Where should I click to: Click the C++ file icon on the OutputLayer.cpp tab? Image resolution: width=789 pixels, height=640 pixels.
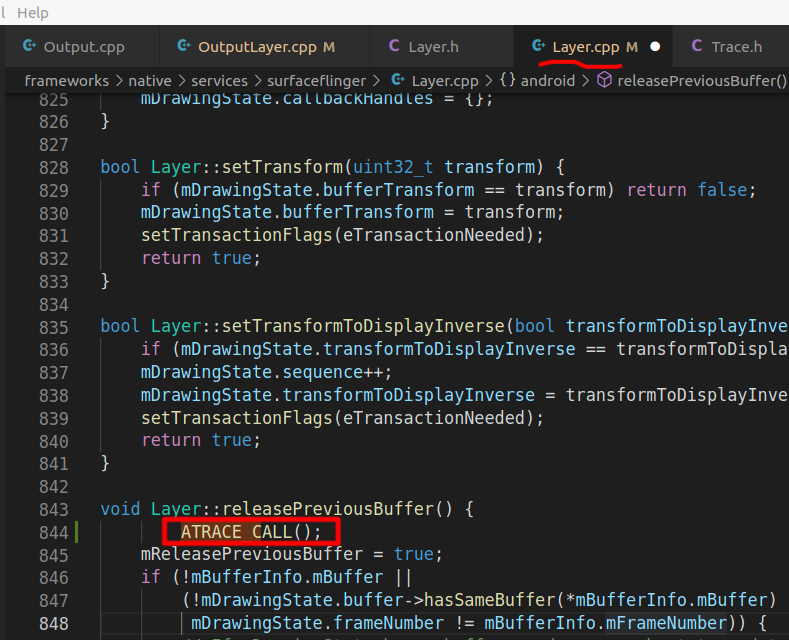pyautogui.click(x=184, y=46)
